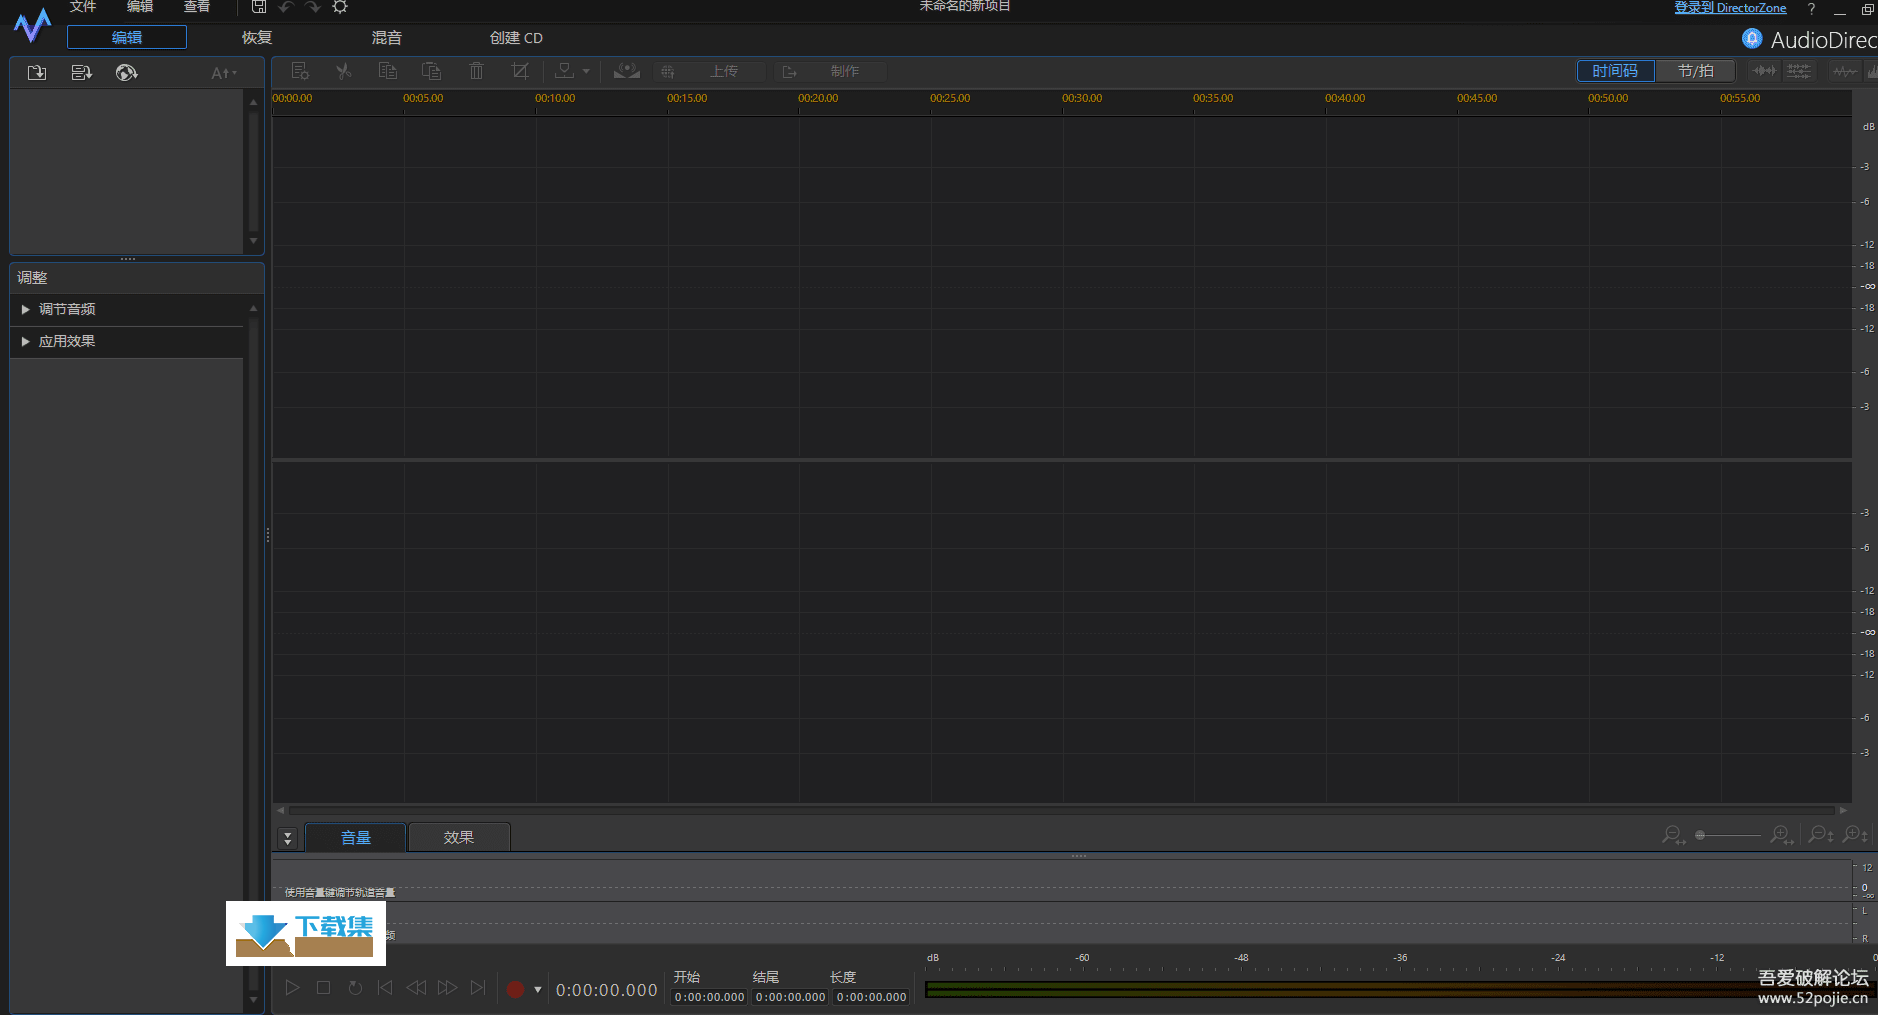The width and height of the screenshot is (1878, 1015).
Task: Click the 开始 start time field
Action: [x=709, y=997]
